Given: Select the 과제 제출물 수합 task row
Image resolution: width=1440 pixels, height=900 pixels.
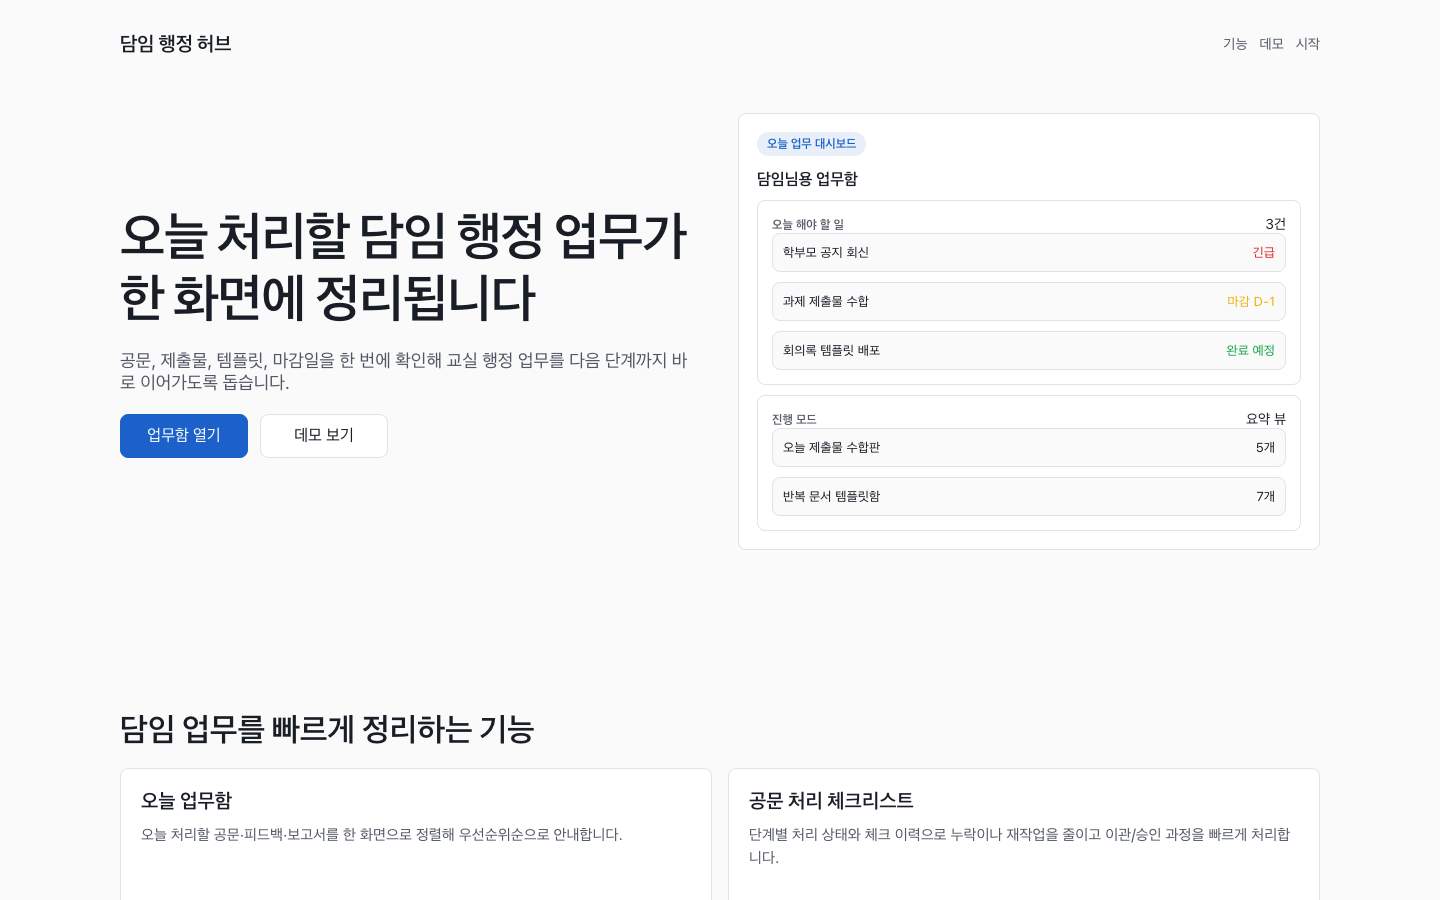Looking at the screenshot, I should click(x=1029, y=302).
